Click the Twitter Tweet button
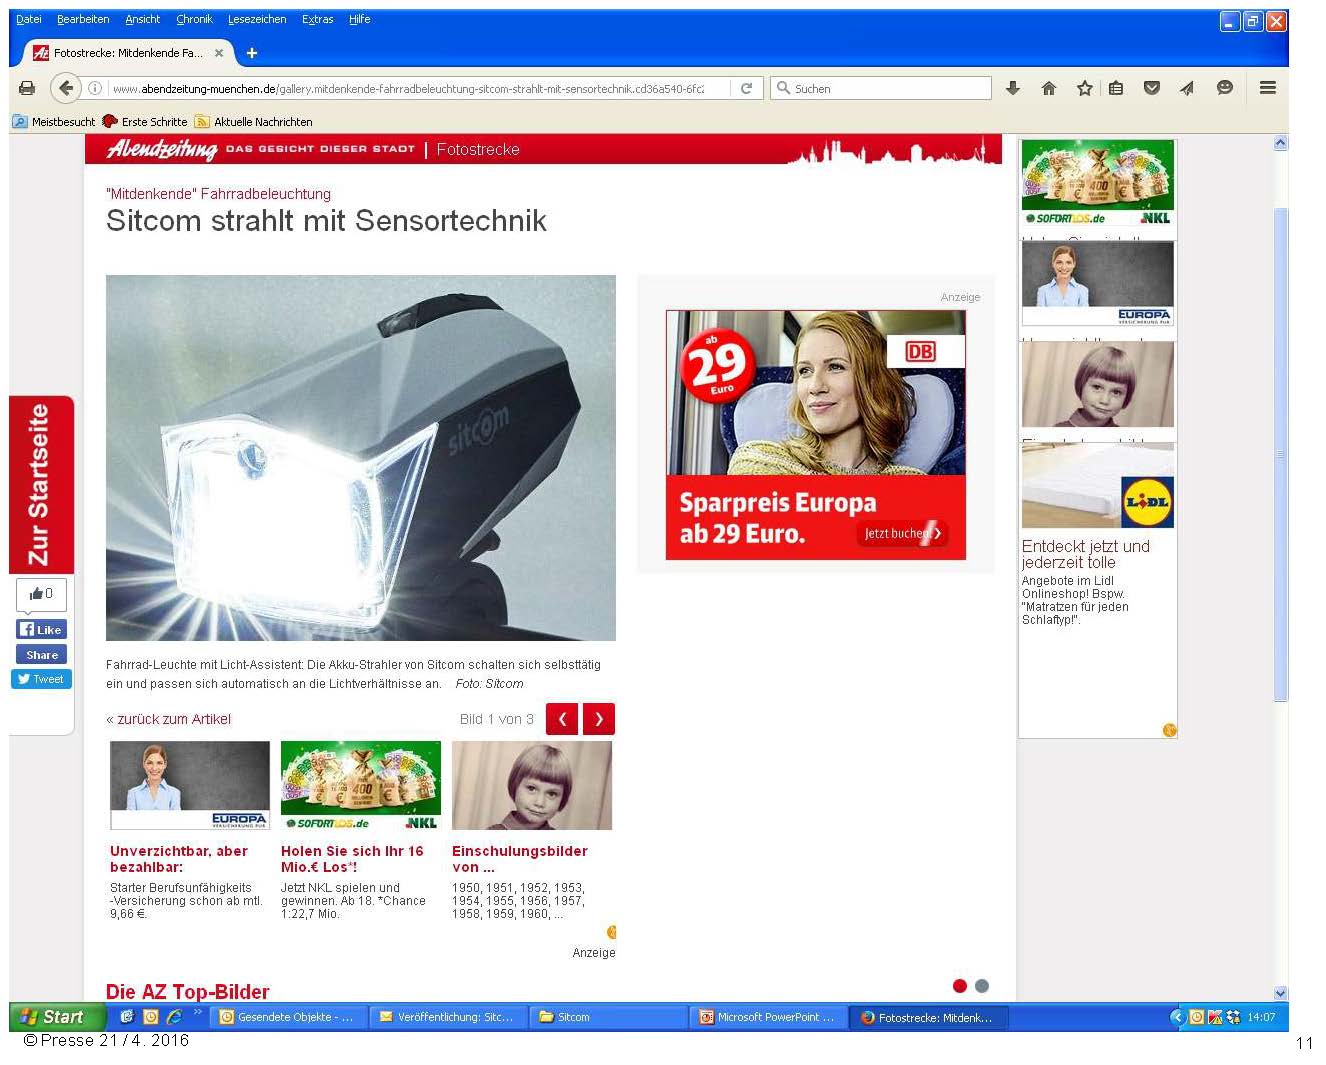 pos(41,679)
